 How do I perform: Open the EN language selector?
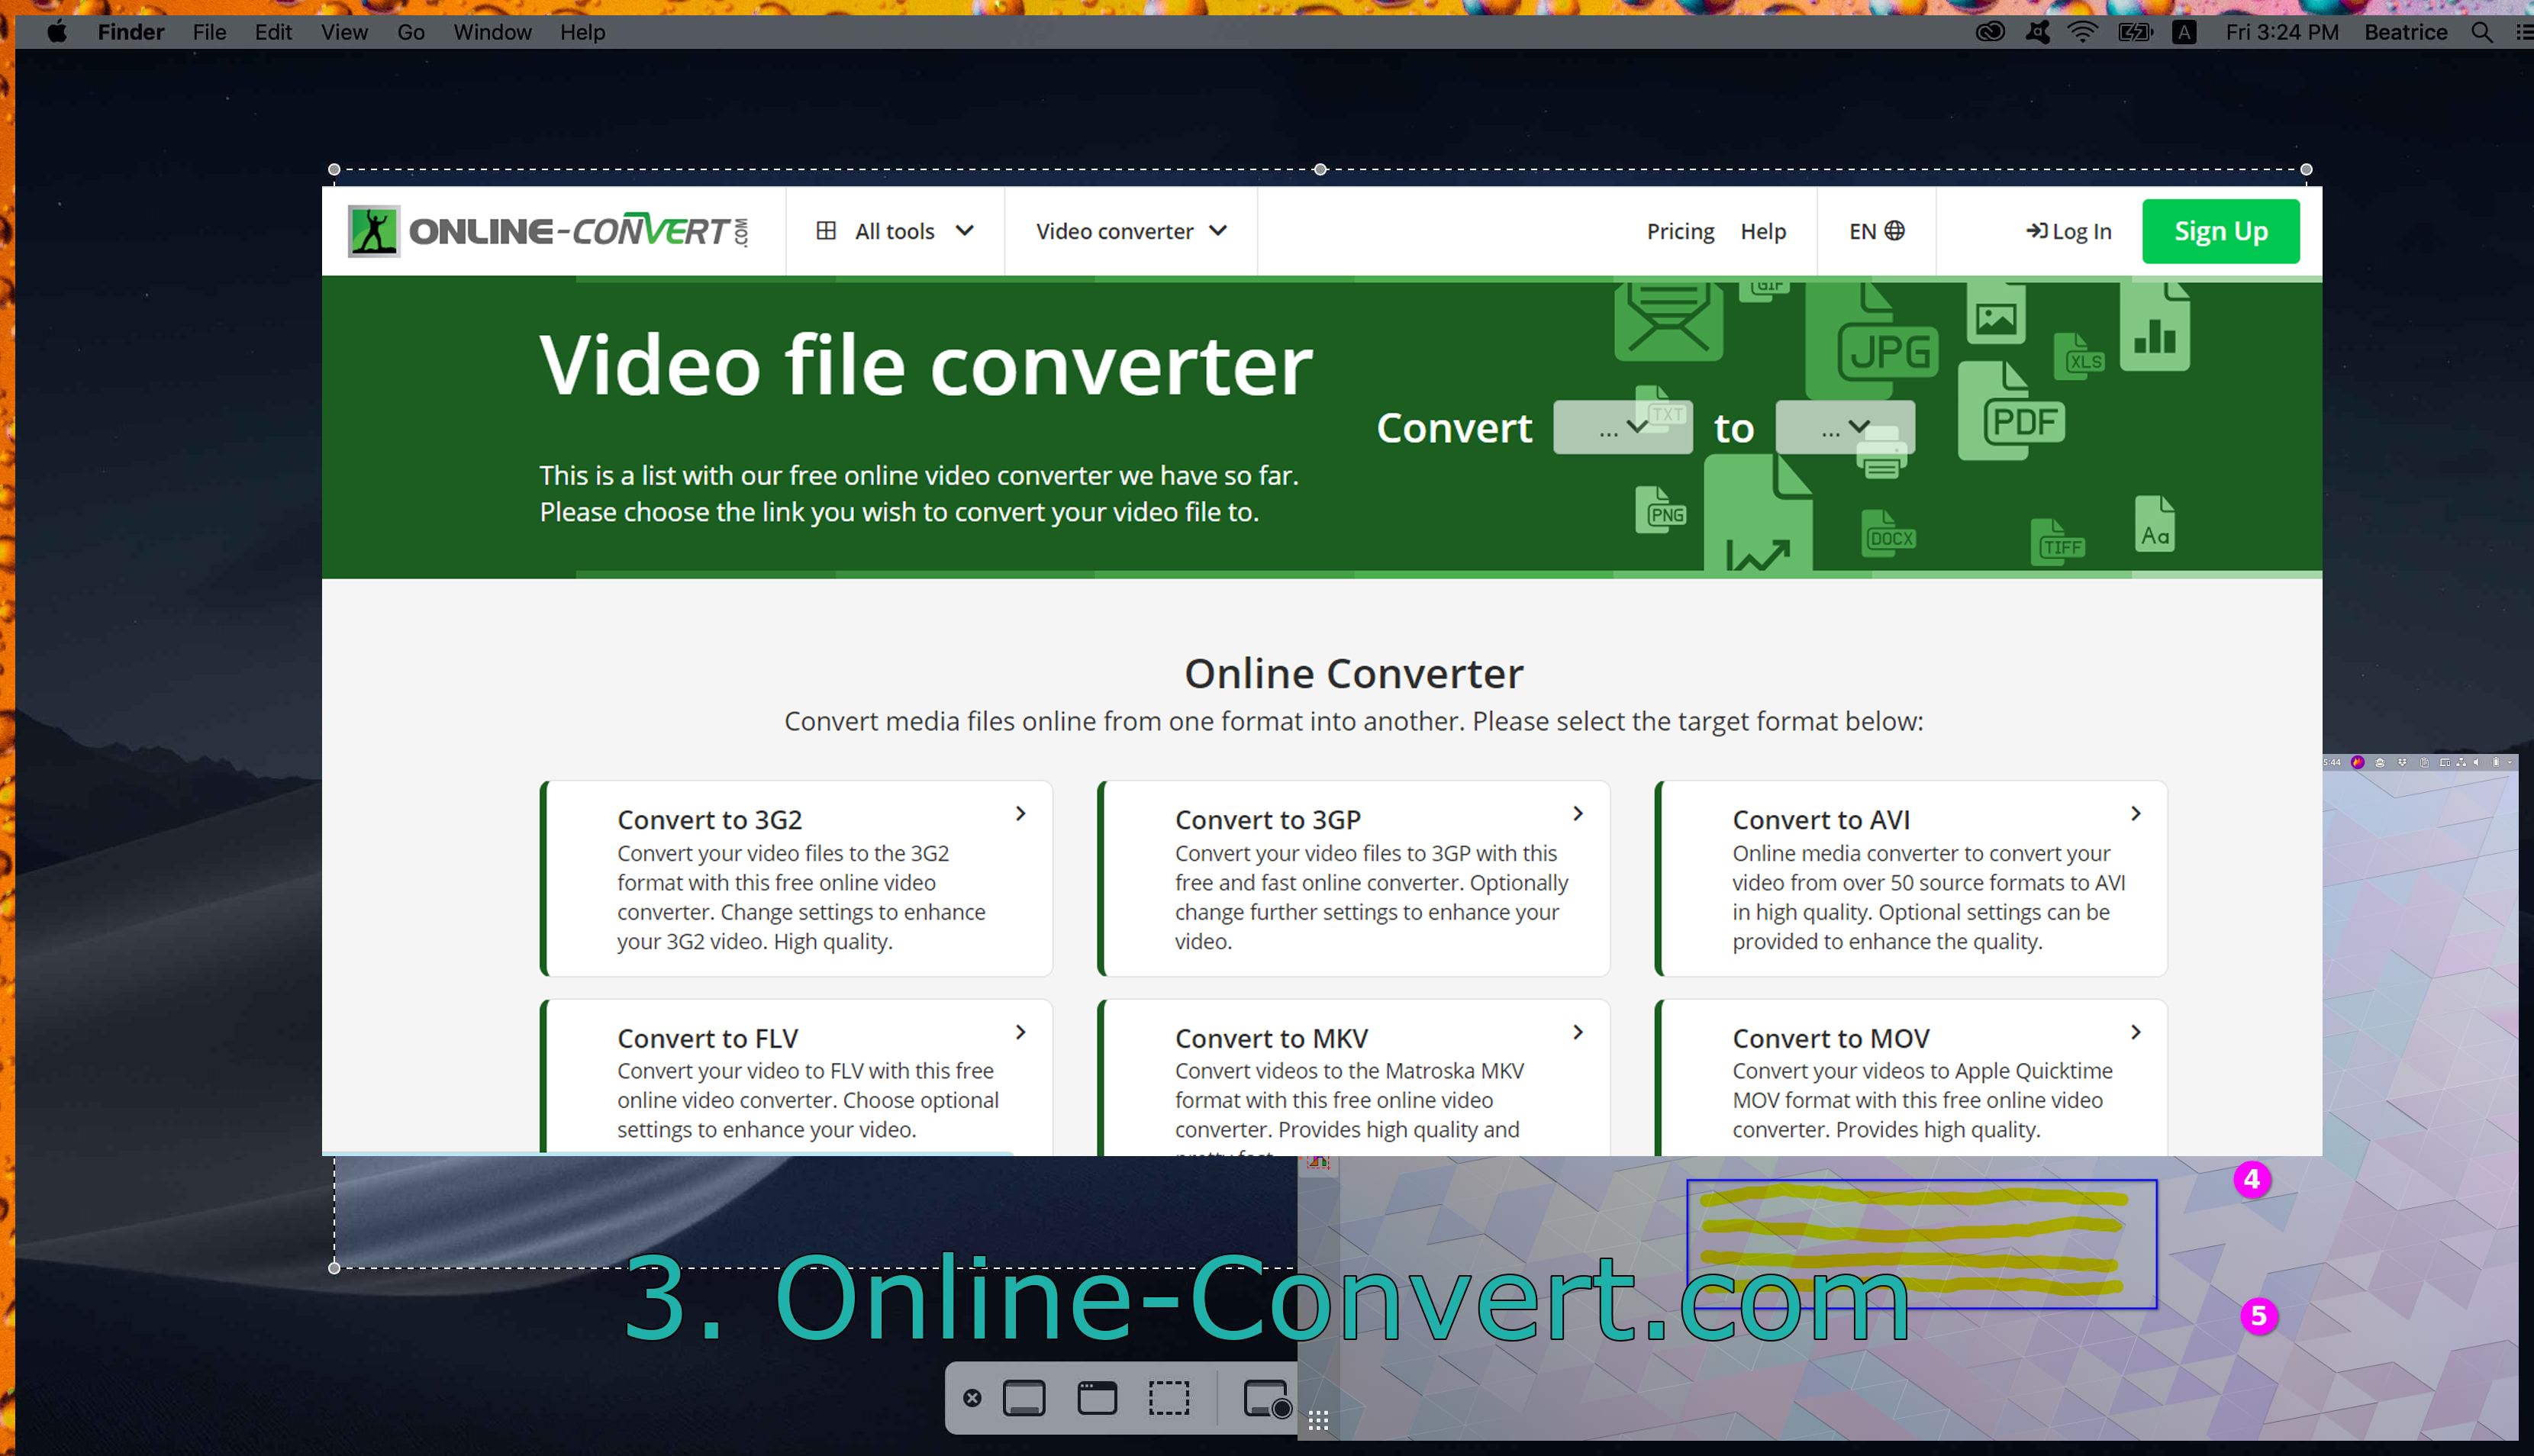click(1876, 231)
